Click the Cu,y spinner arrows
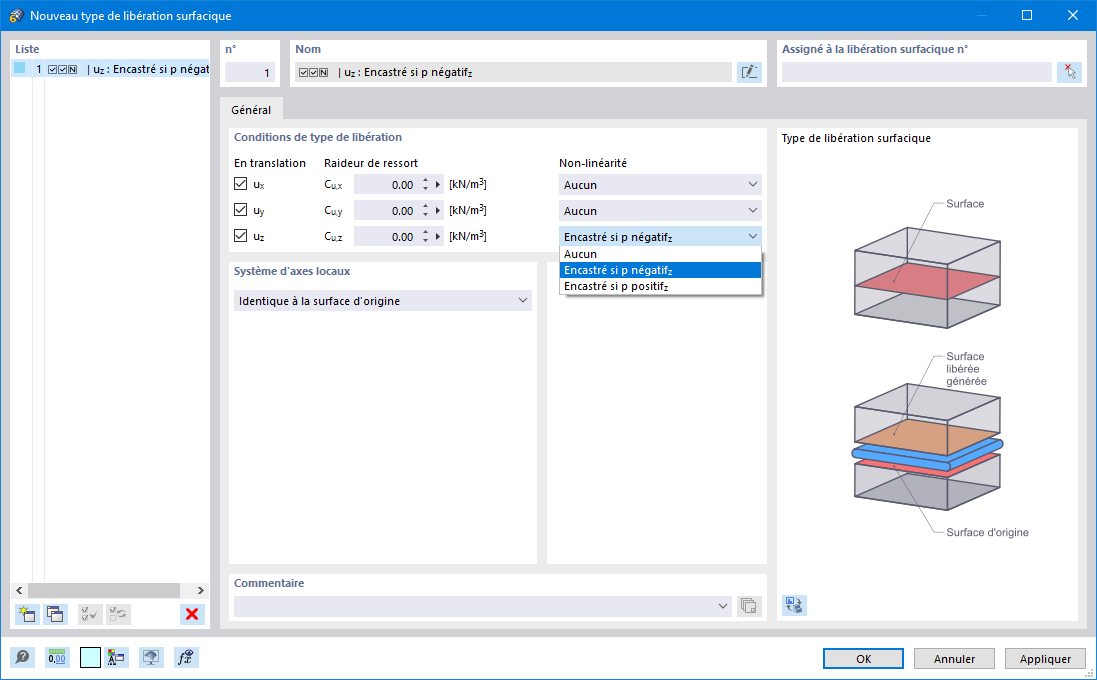The width and height of the screenshot is (1097, 680). (x=425, y=211)
